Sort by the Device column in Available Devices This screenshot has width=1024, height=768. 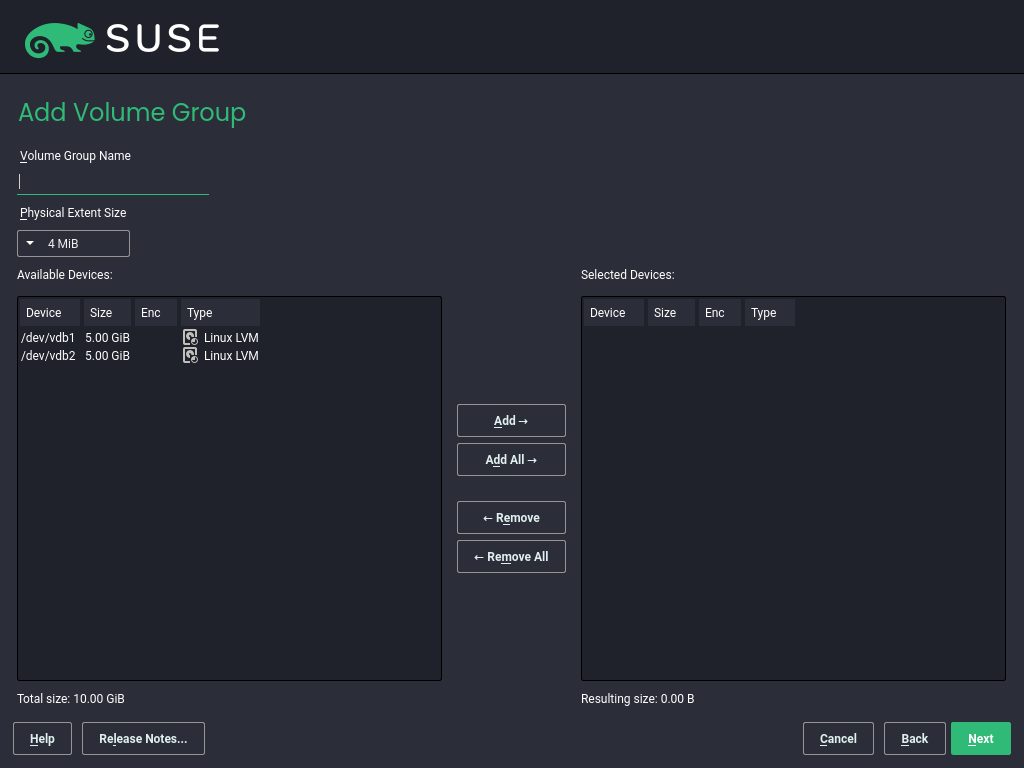pos(44,312)
